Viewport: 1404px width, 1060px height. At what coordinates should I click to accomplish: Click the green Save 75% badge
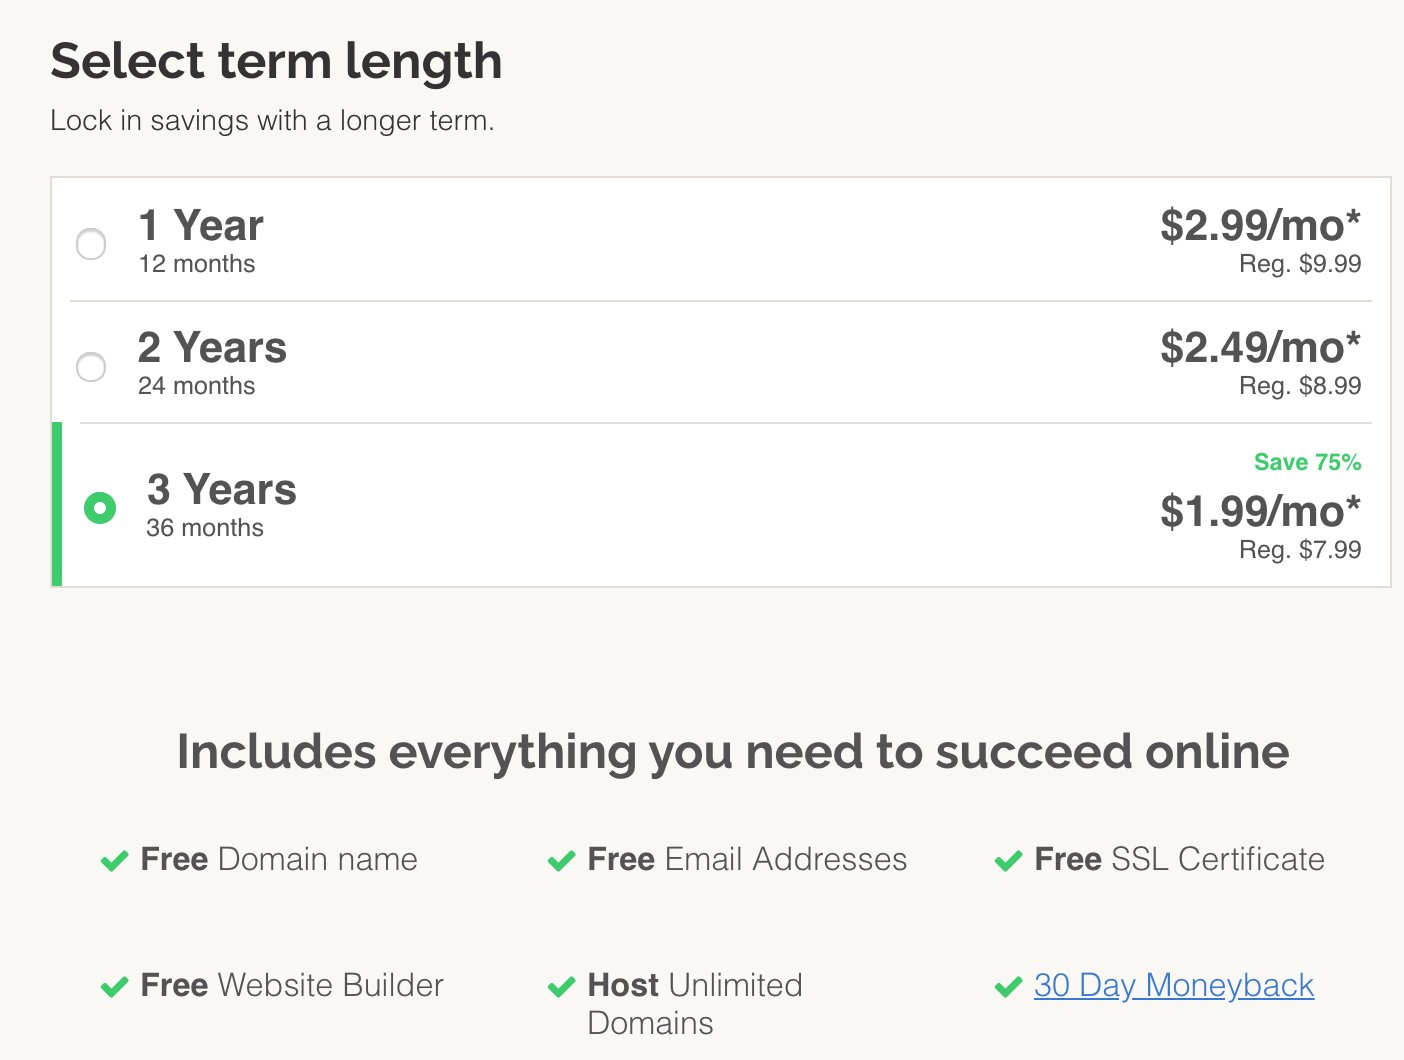tap(1307, 462)
